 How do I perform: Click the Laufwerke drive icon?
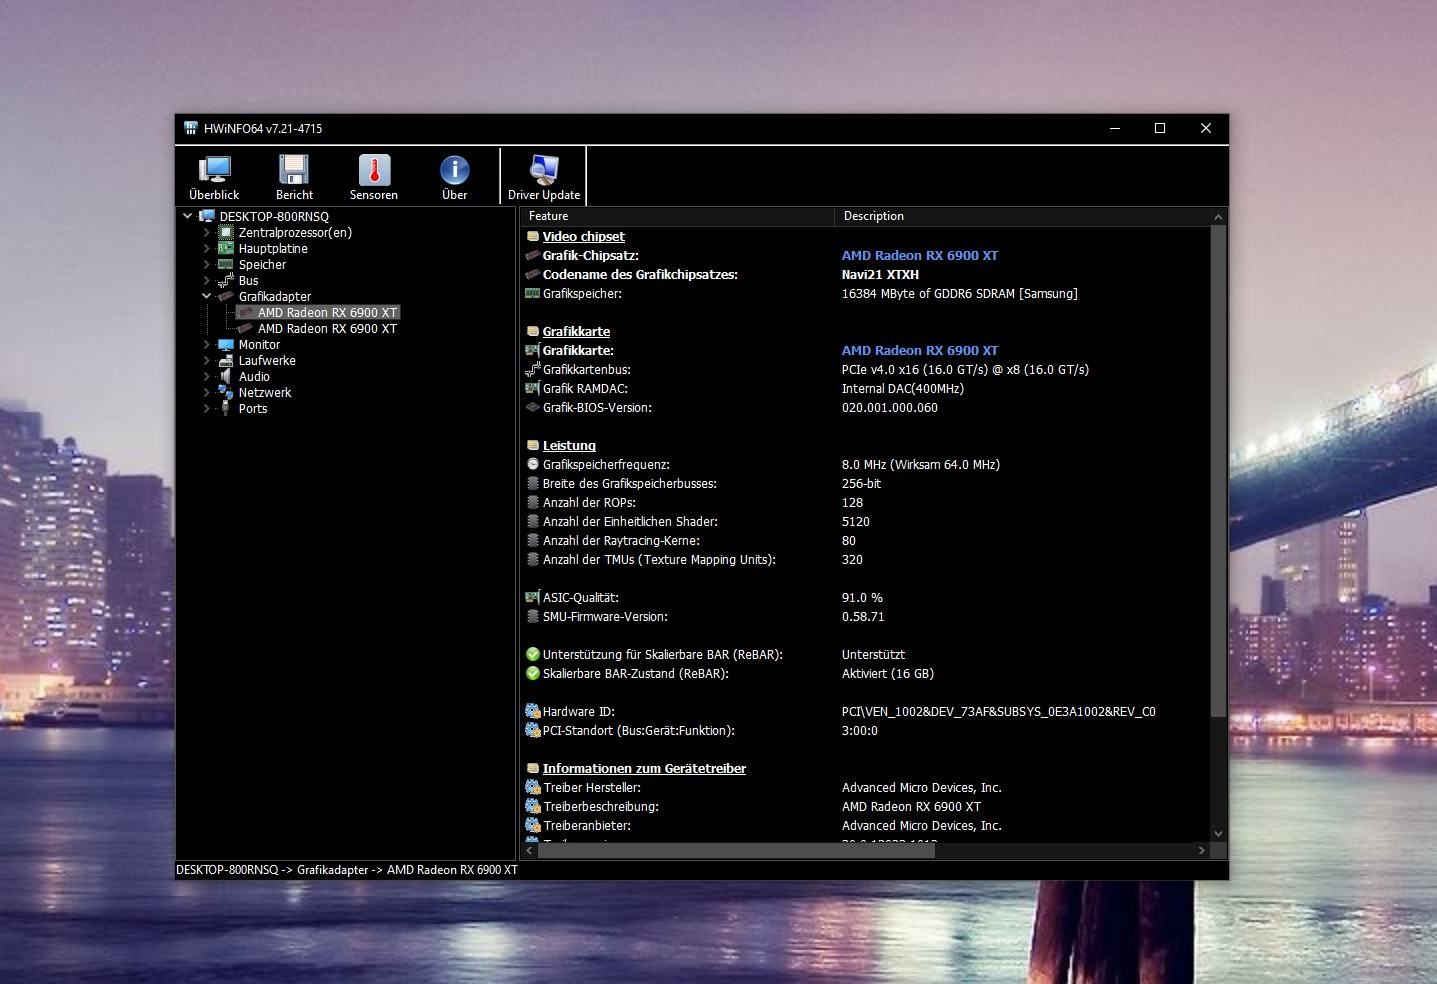226,360
